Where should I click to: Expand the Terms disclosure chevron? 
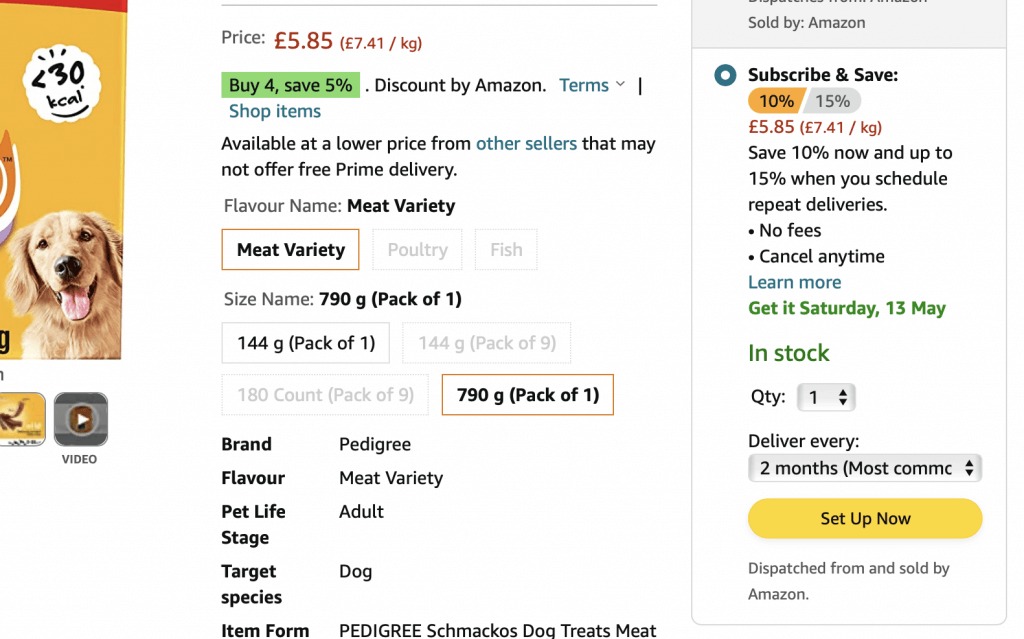coord(620,85)
